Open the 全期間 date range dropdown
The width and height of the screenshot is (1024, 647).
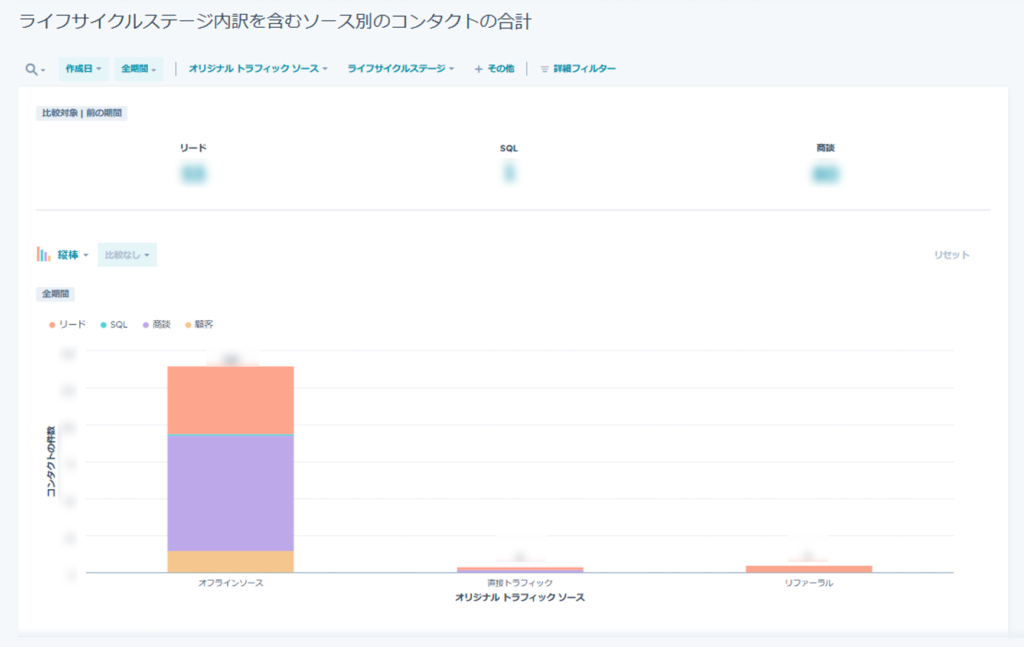click(138, 69)
